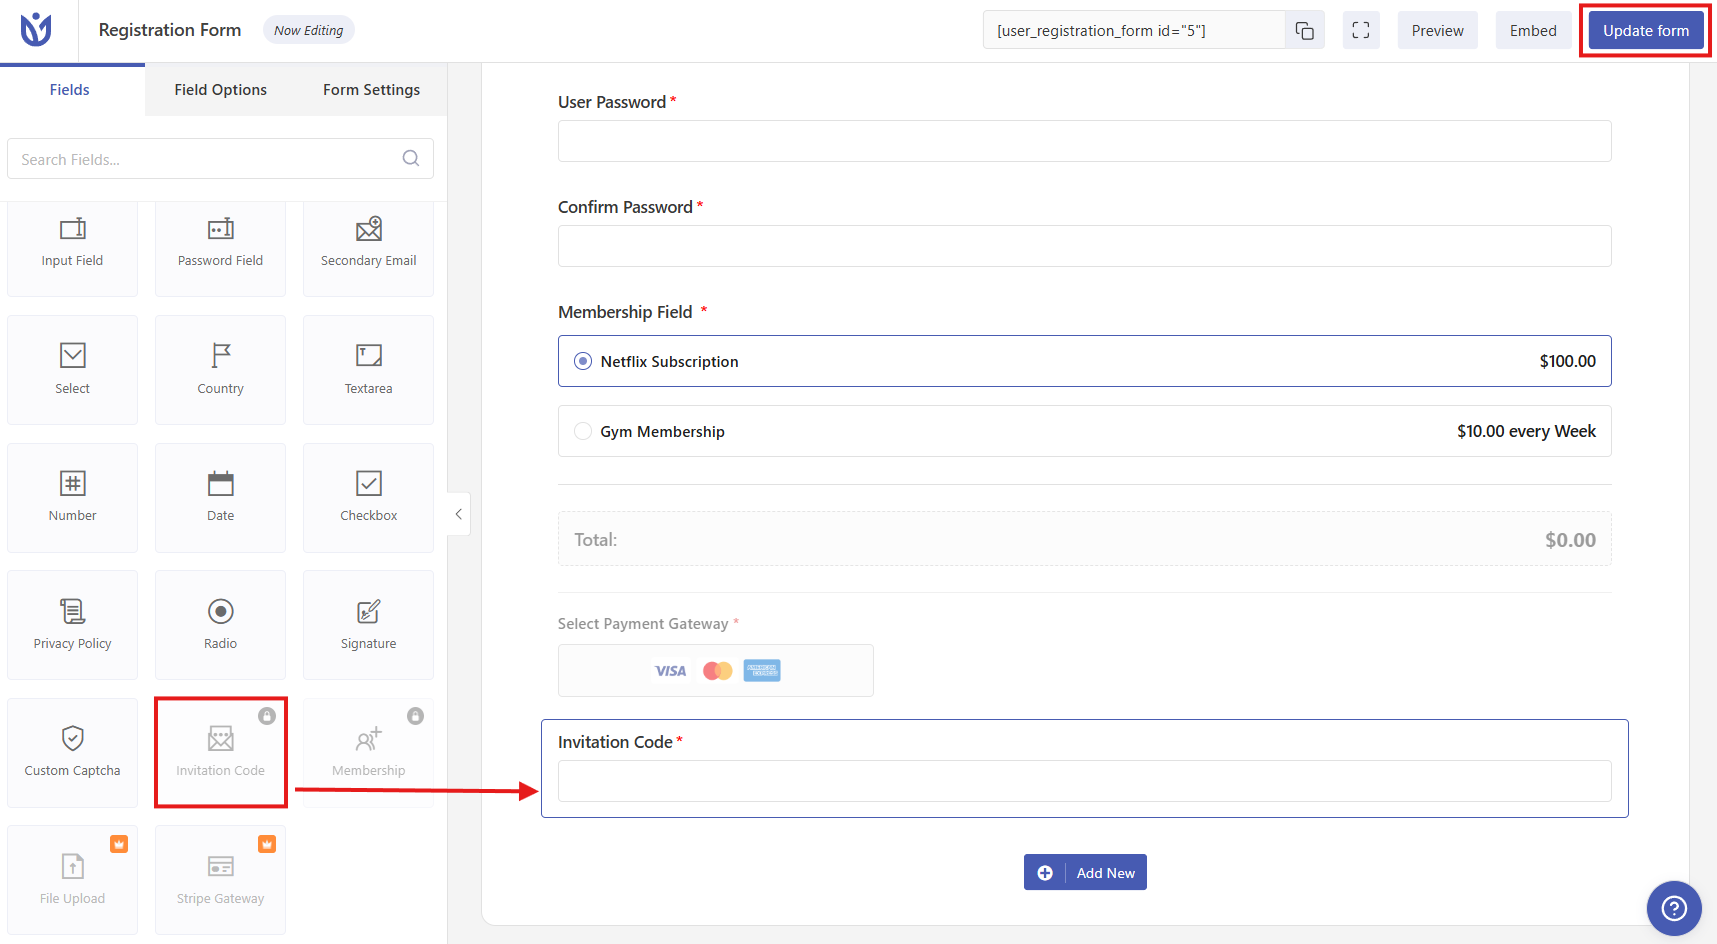Focus the Search Fields input

[220, 159]
